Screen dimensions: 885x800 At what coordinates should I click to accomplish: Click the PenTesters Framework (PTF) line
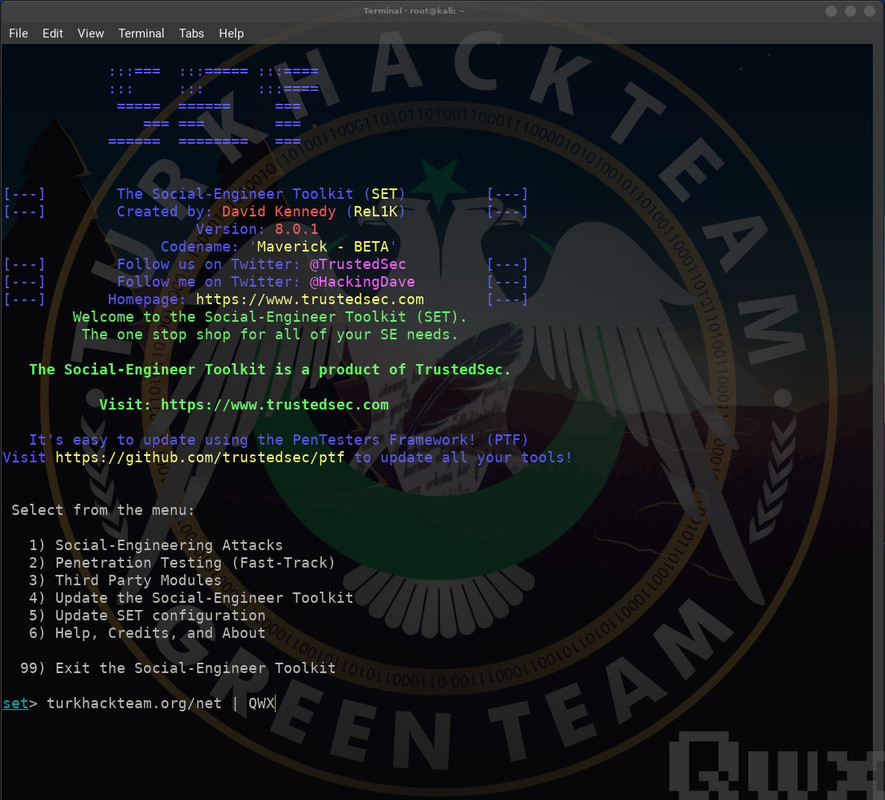click(x=278, y=440)
